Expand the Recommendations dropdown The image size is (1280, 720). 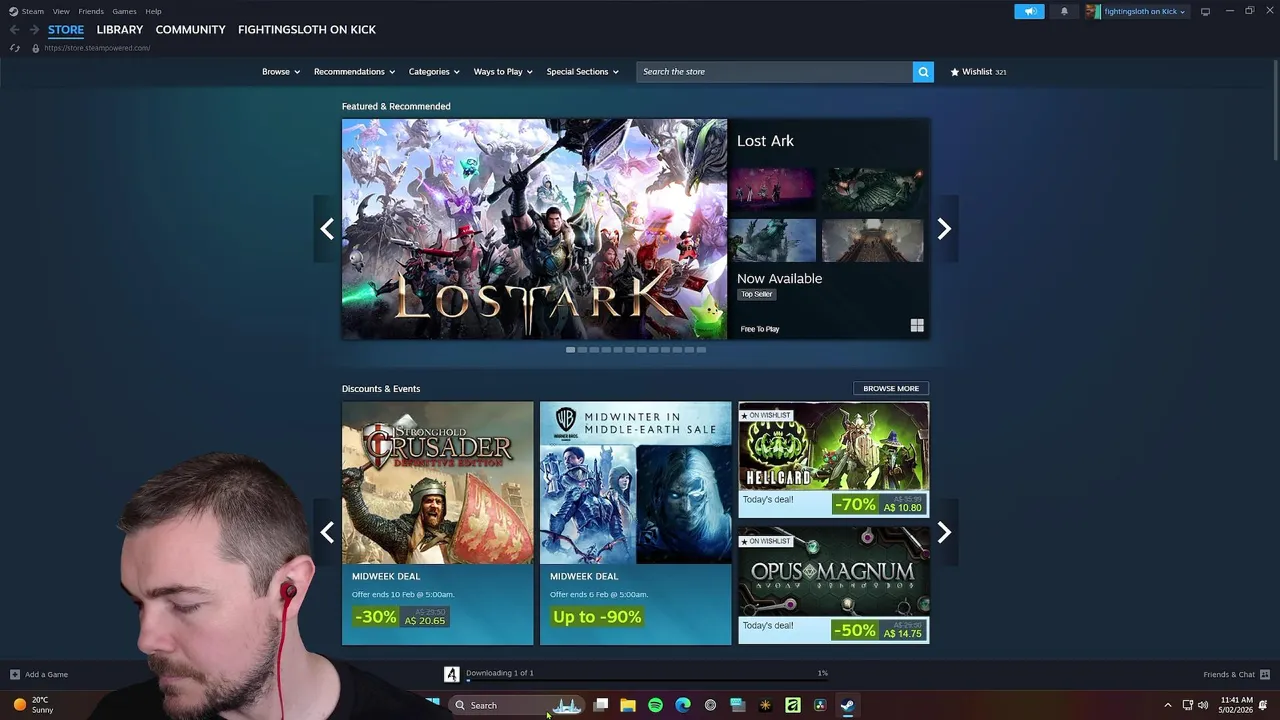coord(355,71)
